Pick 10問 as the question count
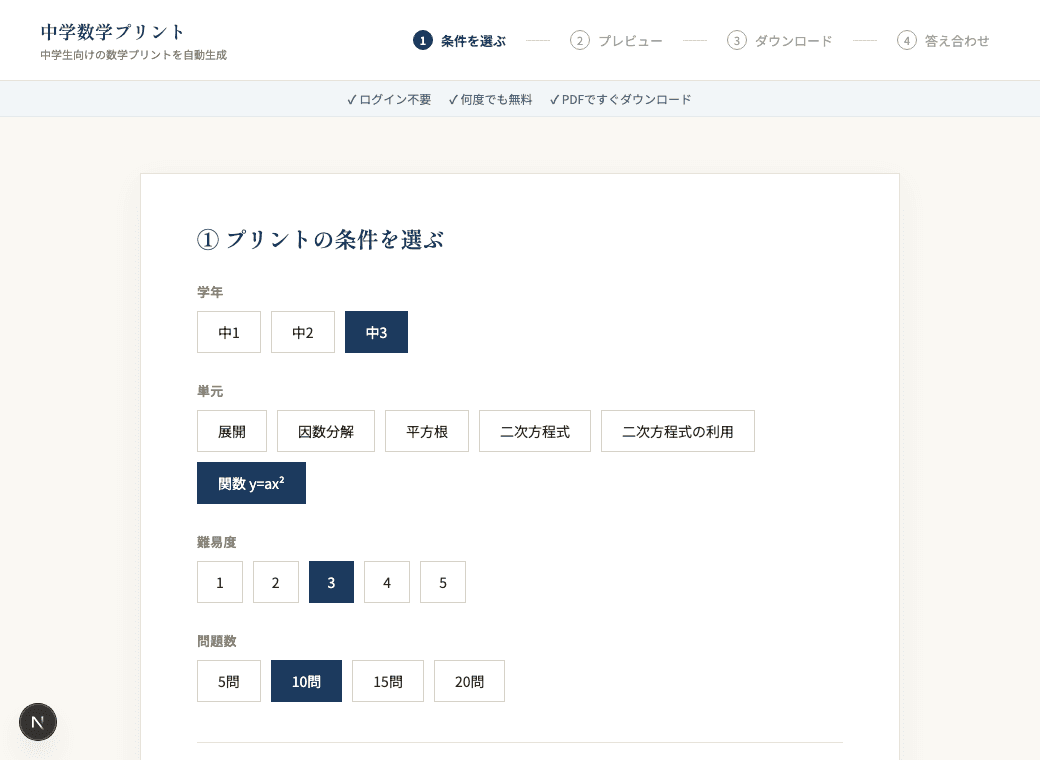This screenshot has height=760, width=1040. pos(306,681)
